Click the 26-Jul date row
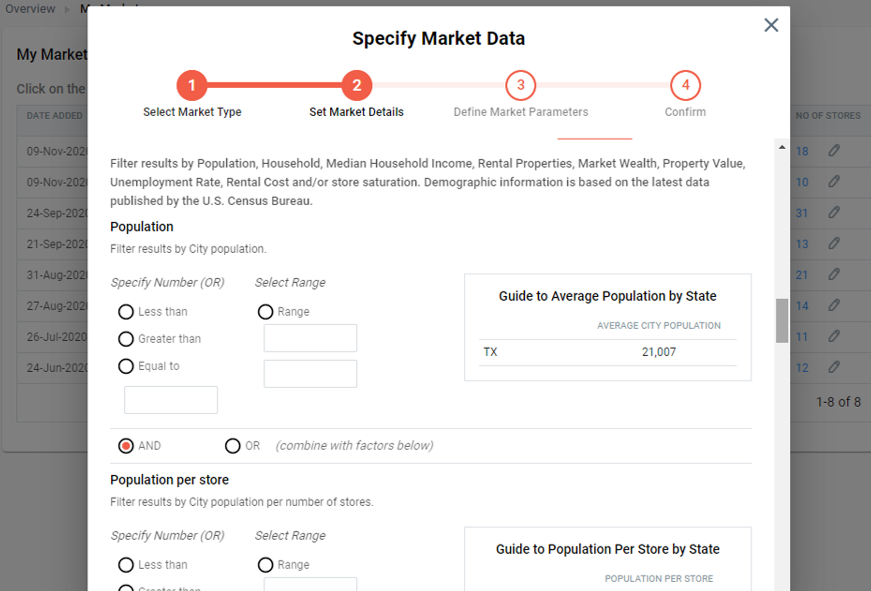Viewport: 871px width, 591px height. 57,337
